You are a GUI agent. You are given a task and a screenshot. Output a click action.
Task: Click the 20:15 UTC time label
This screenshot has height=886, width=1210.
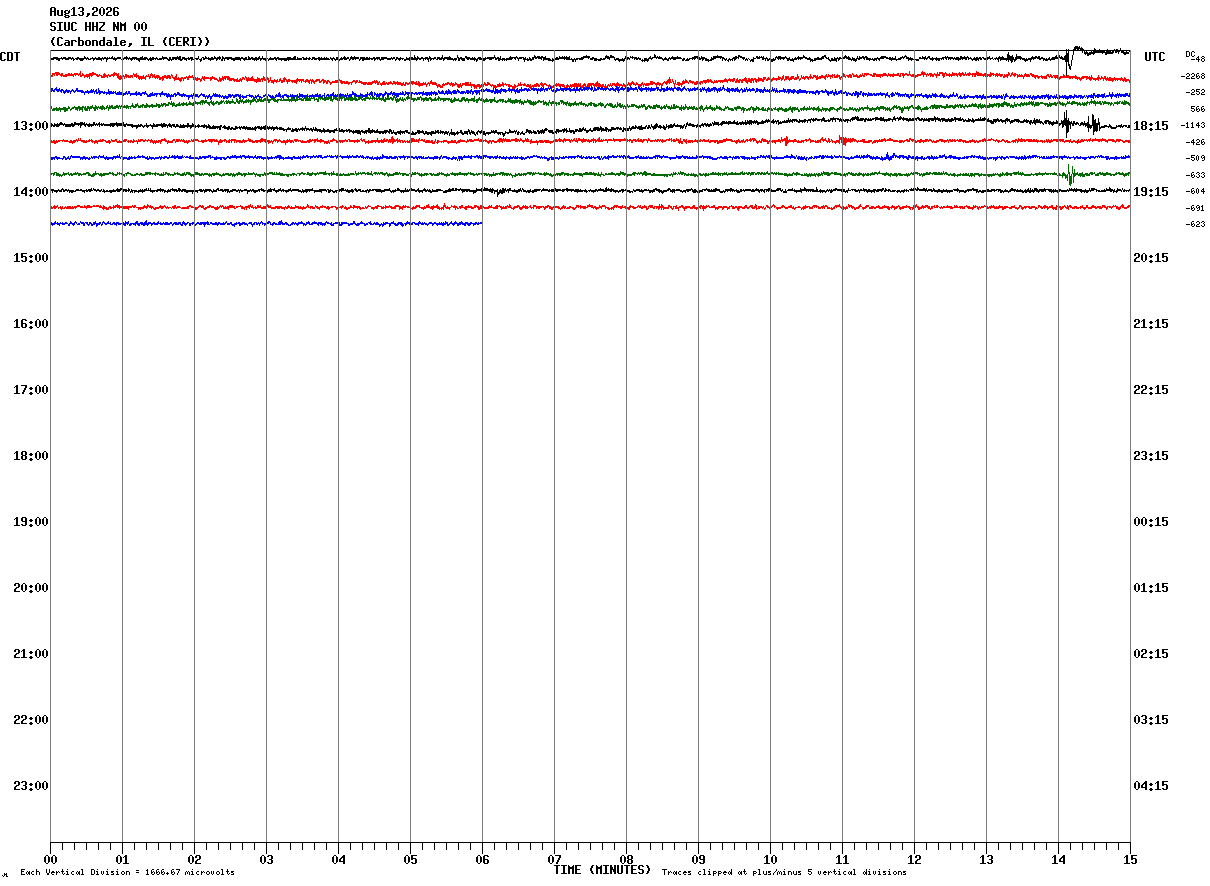(1151, 258)
